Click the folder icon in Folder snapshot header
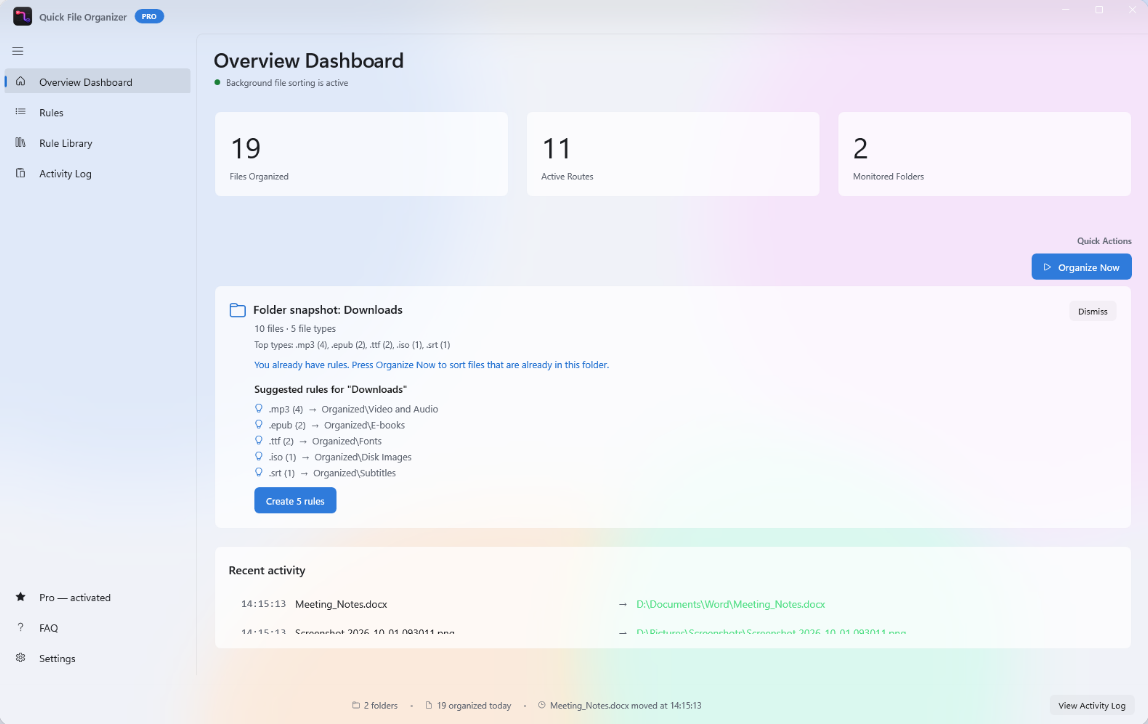Viewport: 1148px width, 724px height. (x=237, y=310)
